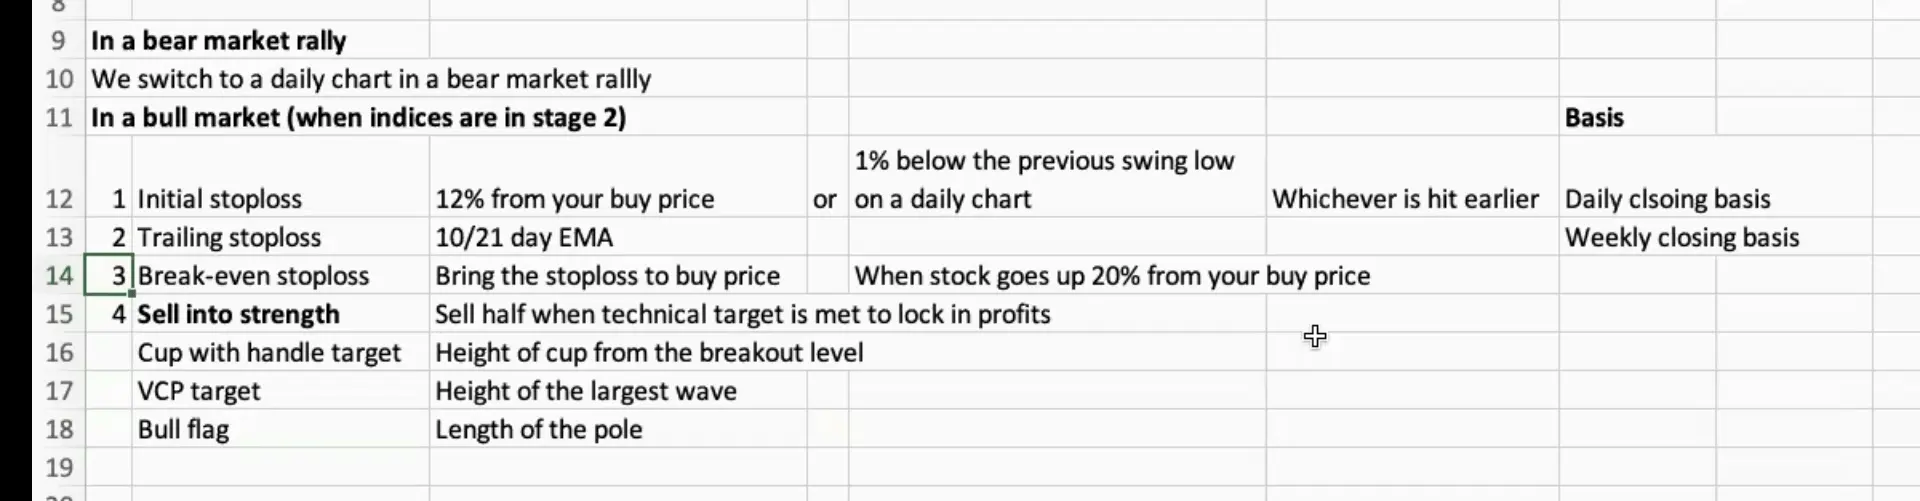This screenshot has width=1920, height=501.
Task: Select row 18 header
Action: 58,429
